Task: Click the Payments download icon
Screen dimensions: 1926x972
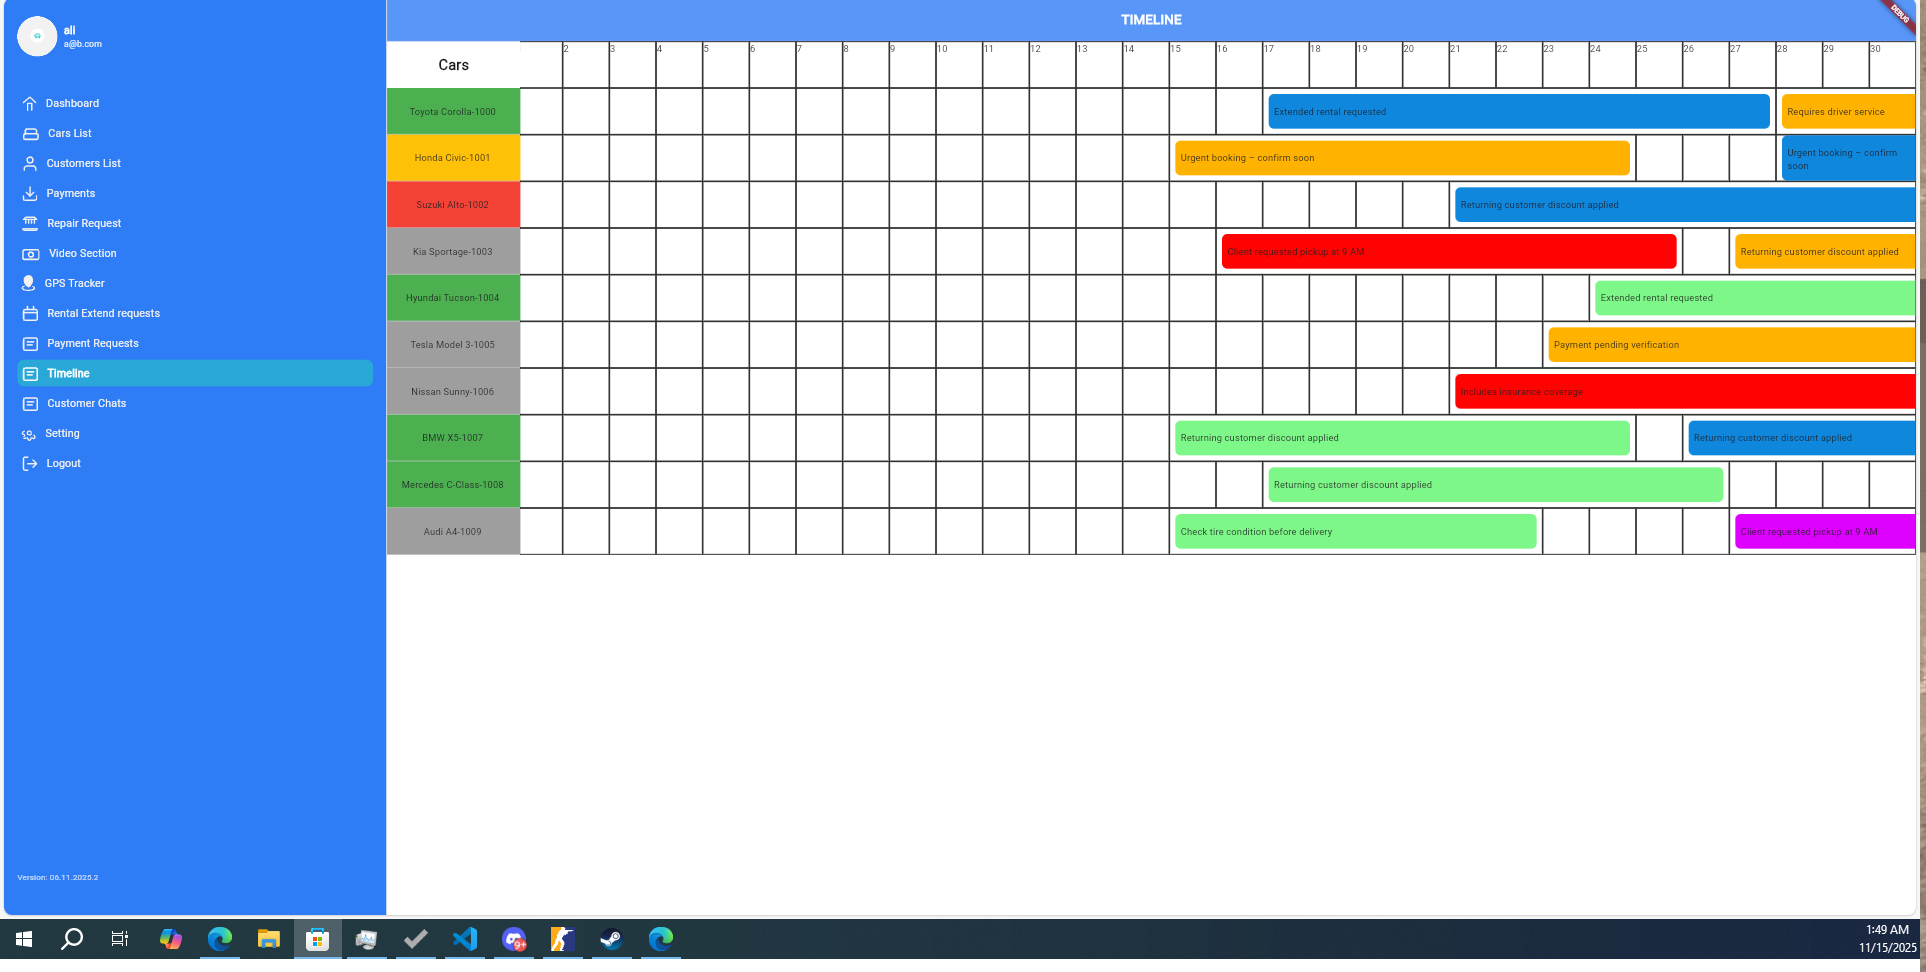Action: (x=30, y=194)
